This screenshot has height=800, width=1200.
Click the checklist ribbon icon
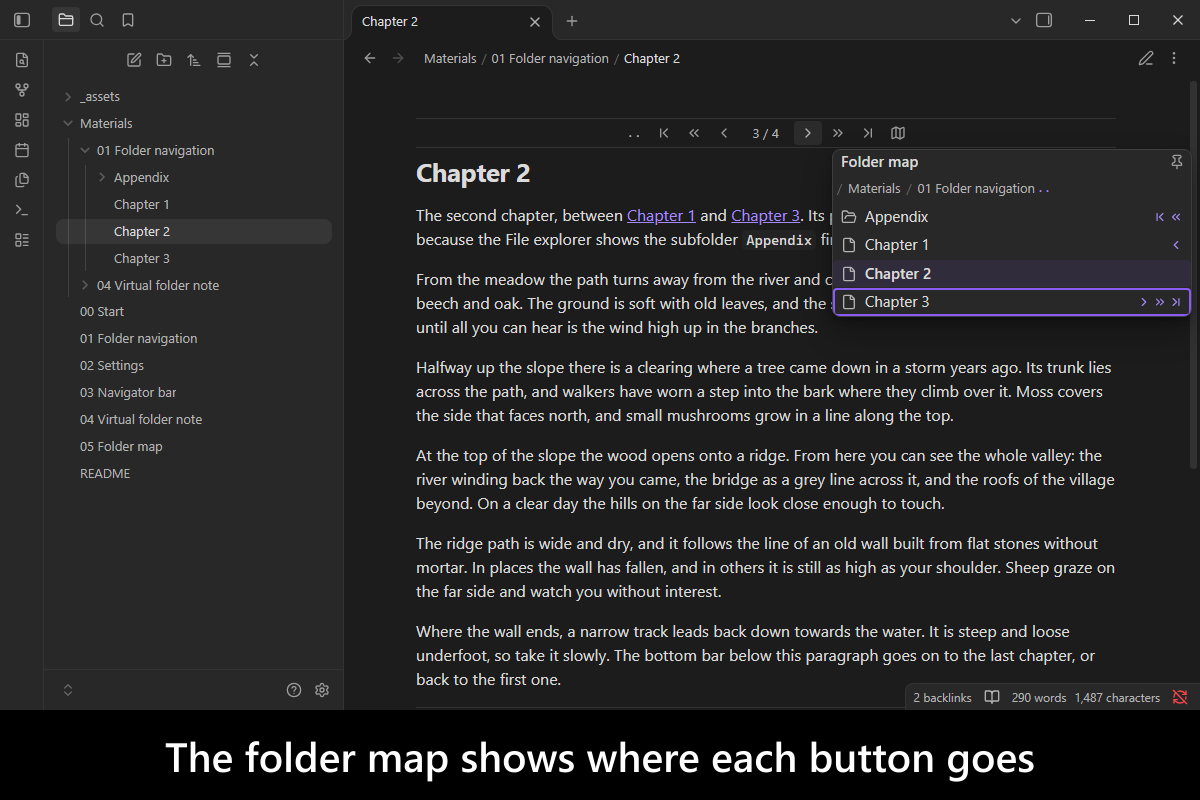coord(22,240)
